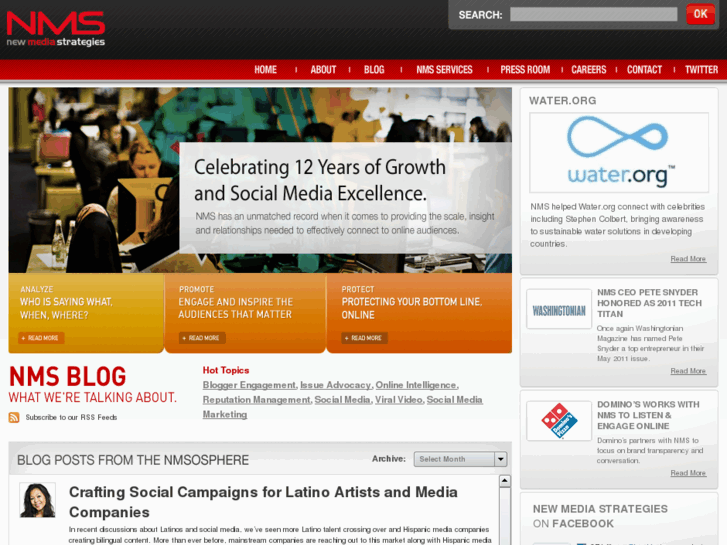Click the blog author's portrait photo
This screenshot has width=727, height=545.
pos(38,500)
